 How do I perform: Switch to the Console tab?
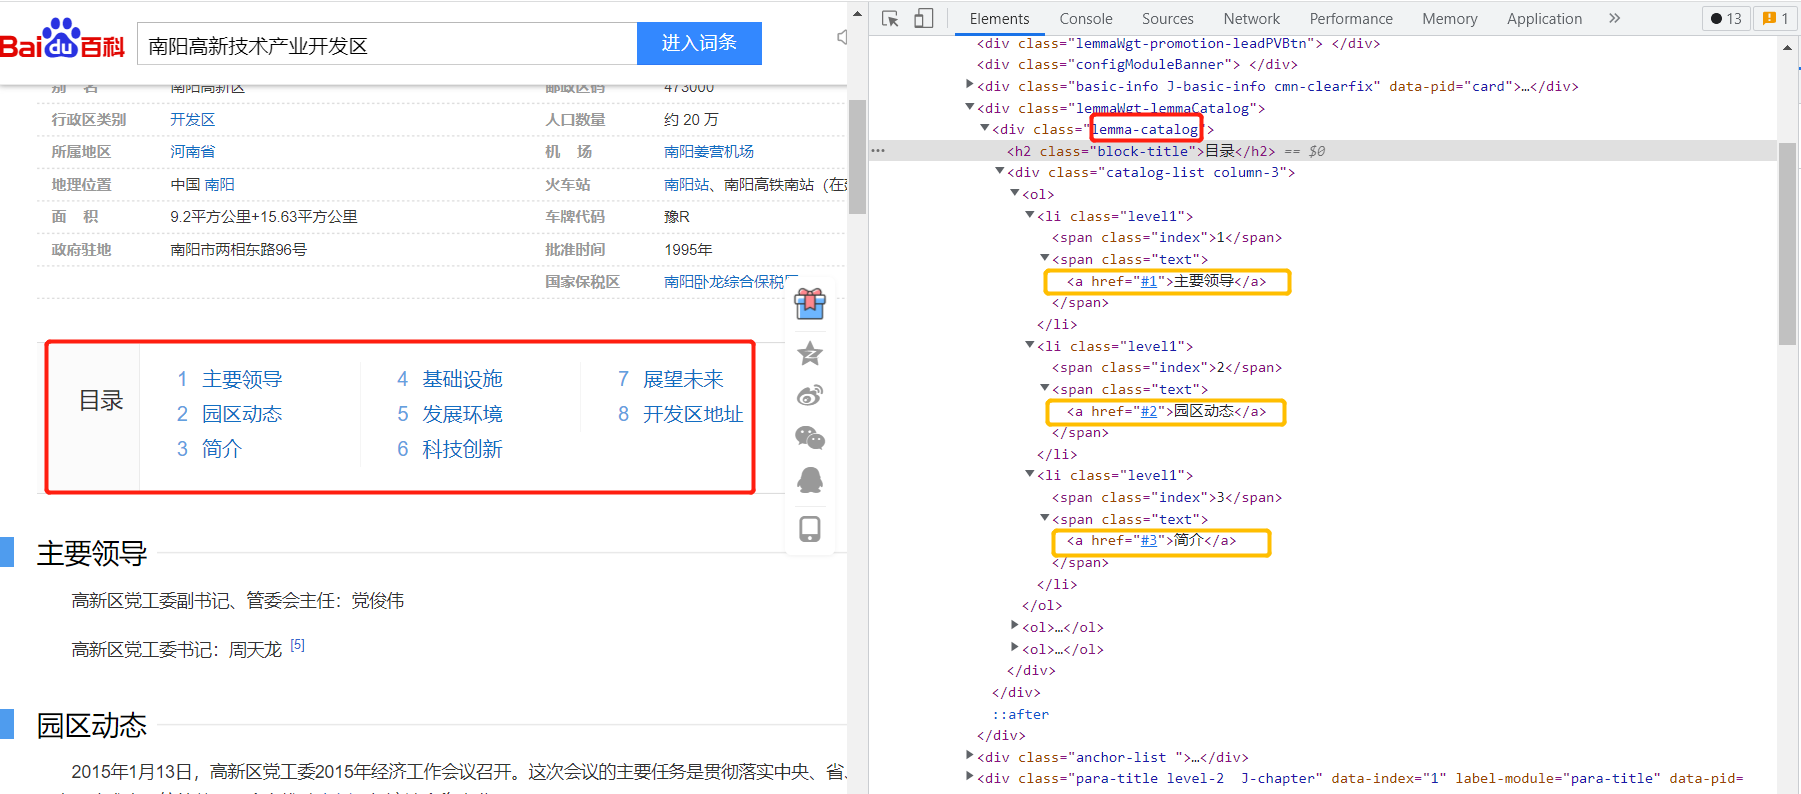pos(1086,18)
